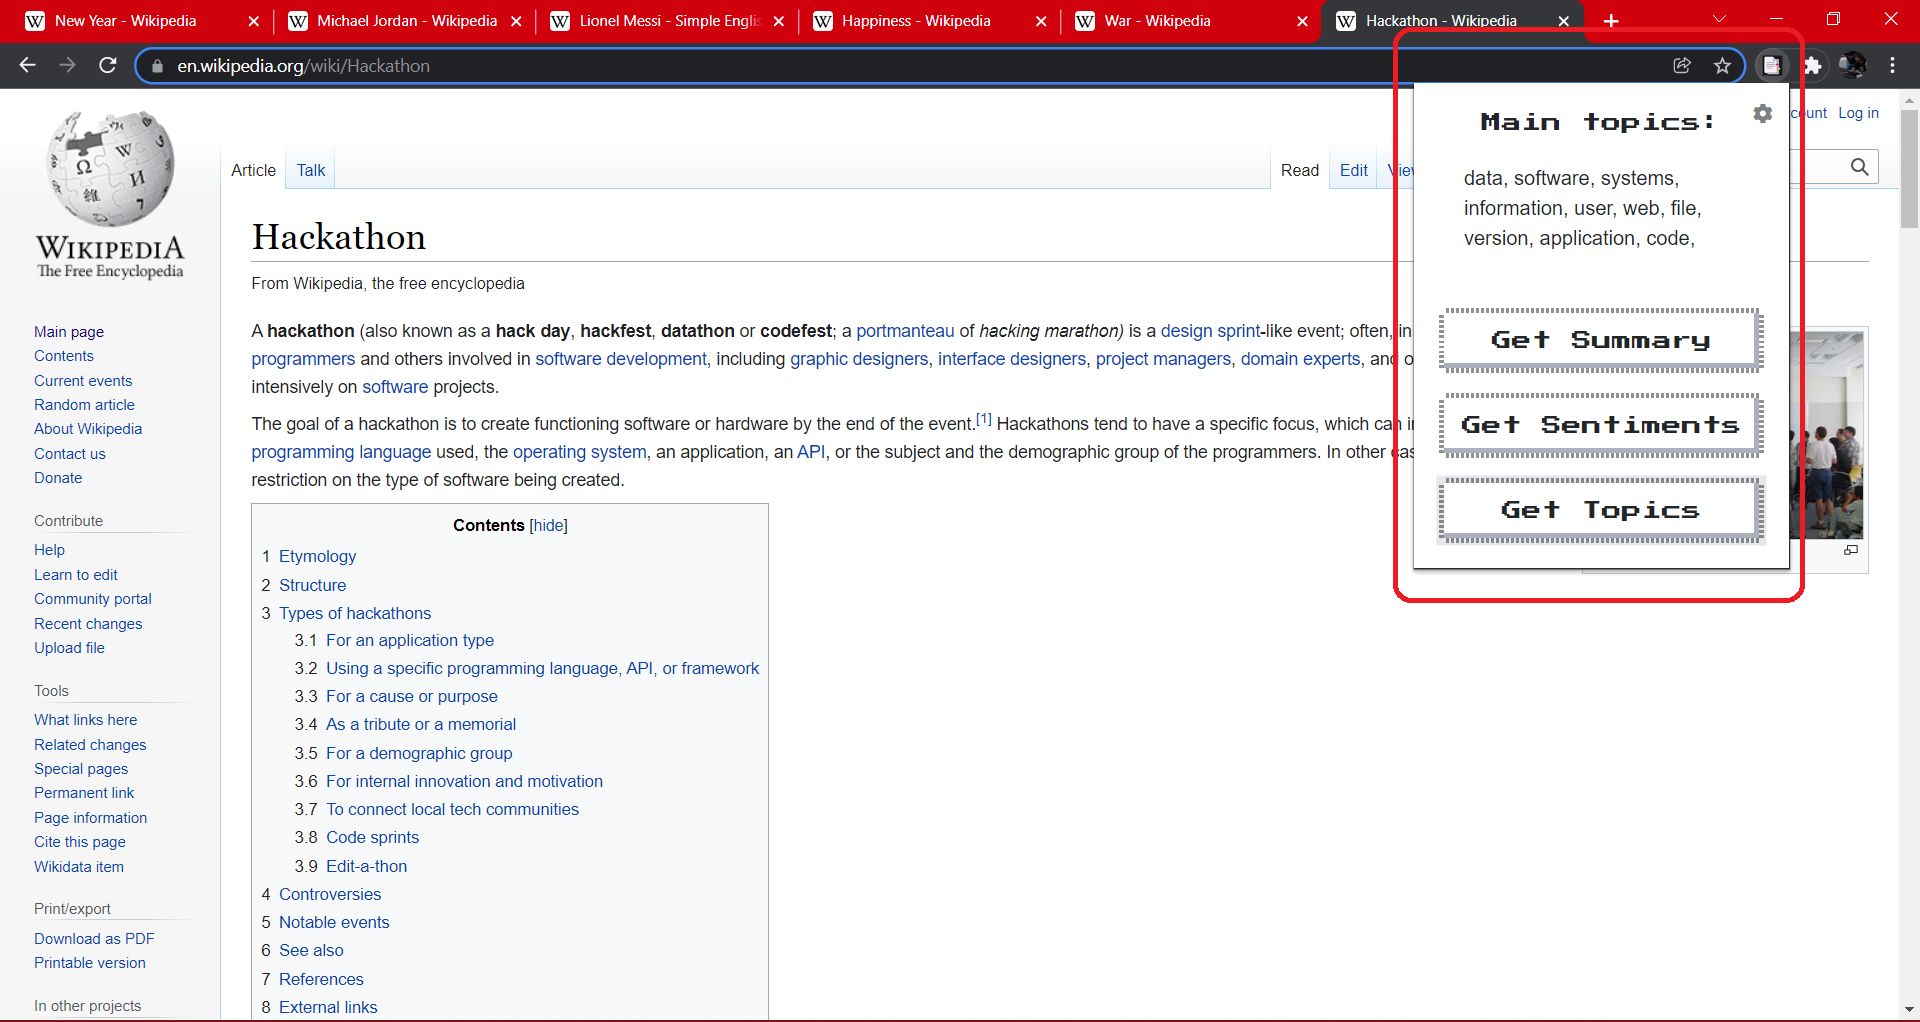
Task: Click the Wikipedia search magnifier icon
Action: [1859, 167]
